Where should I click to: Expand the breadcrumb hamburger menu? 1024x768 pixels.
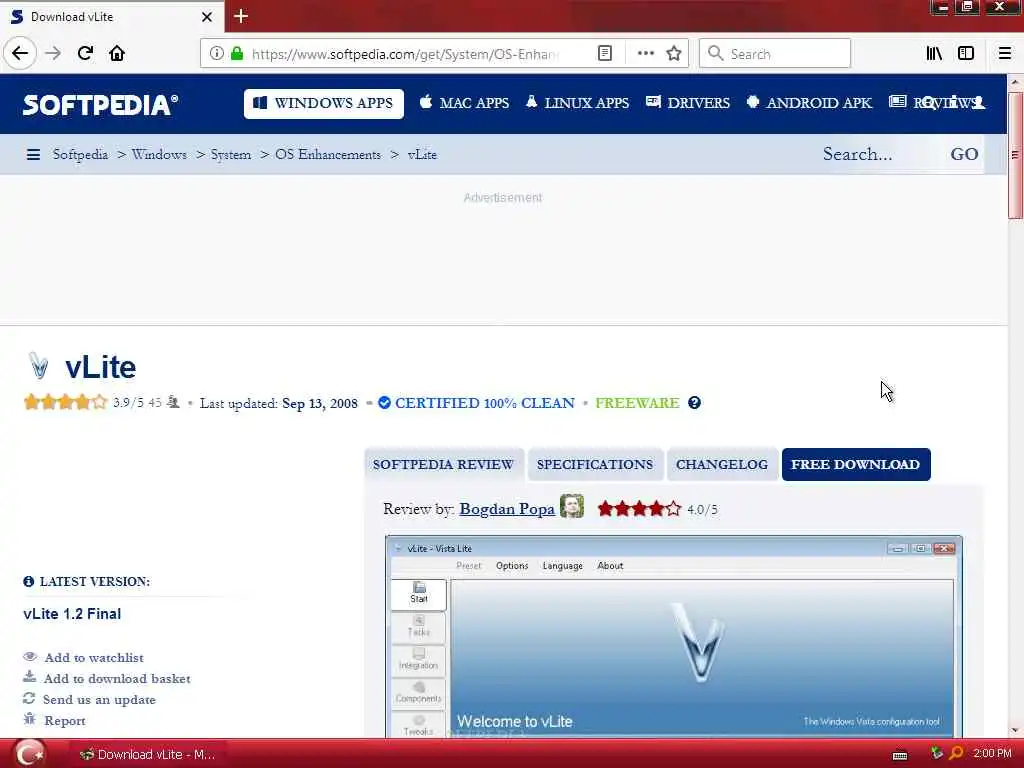33,155
